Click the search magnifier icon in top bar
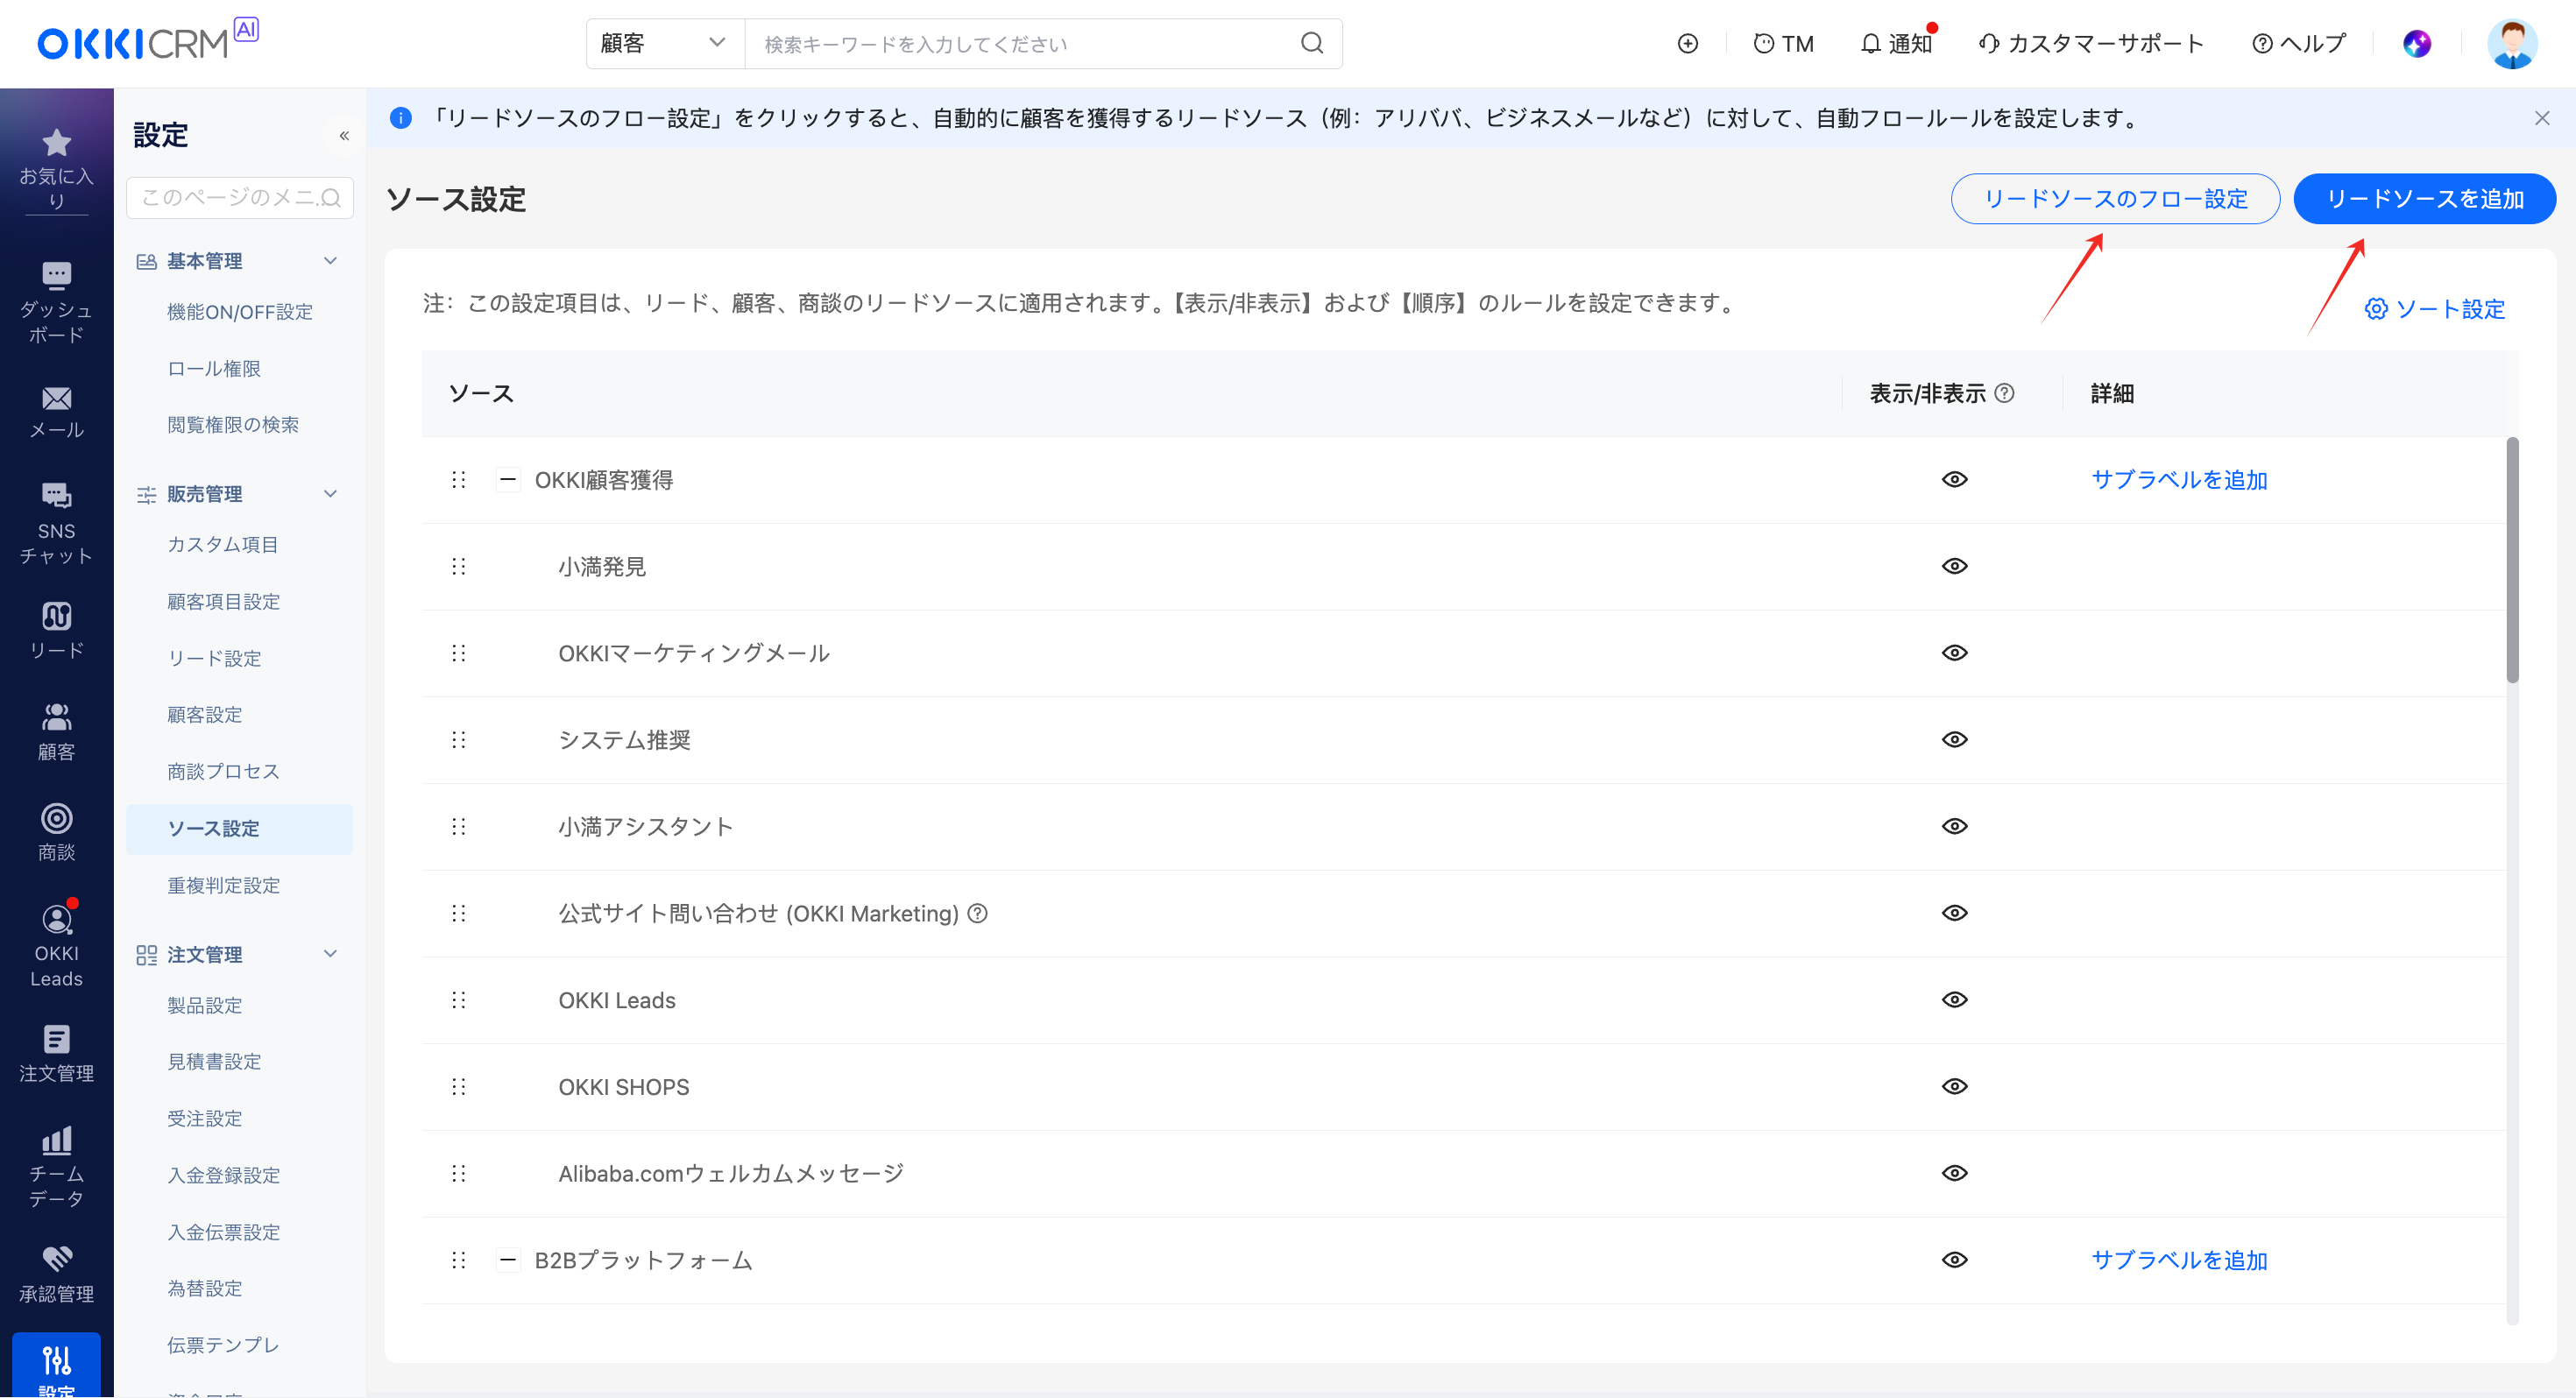The image size is (2576, 1398). 1312,43
